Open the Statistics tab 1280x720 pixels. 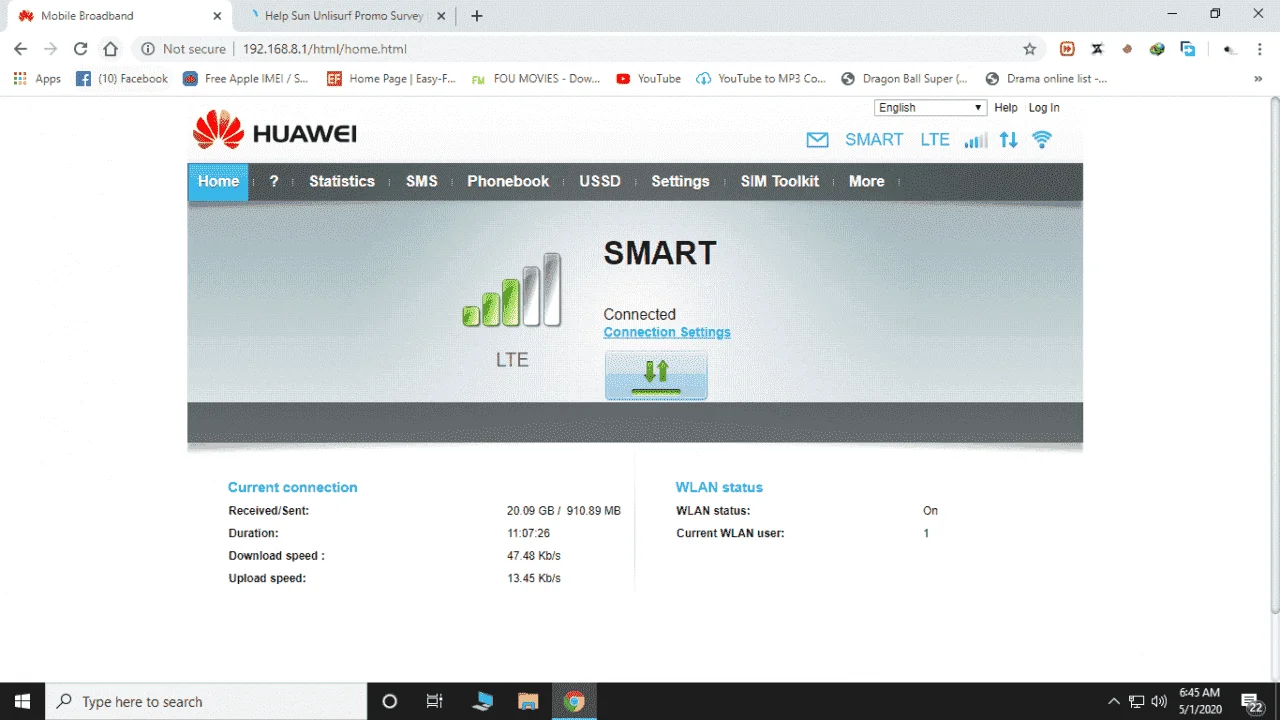(x=342, y=182)
